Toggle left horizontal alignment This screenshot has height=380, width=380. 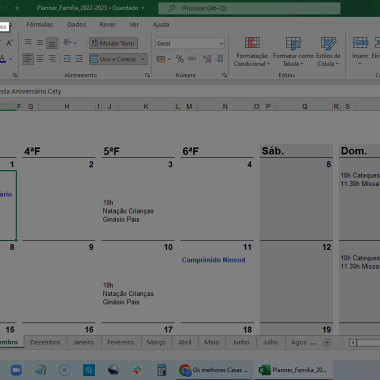point(28,59)
